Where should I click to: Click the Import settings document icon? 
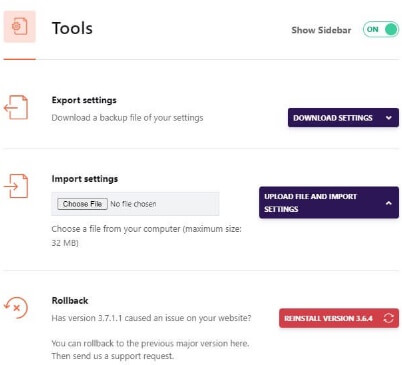pyautogui.click(x=16, y=186)
